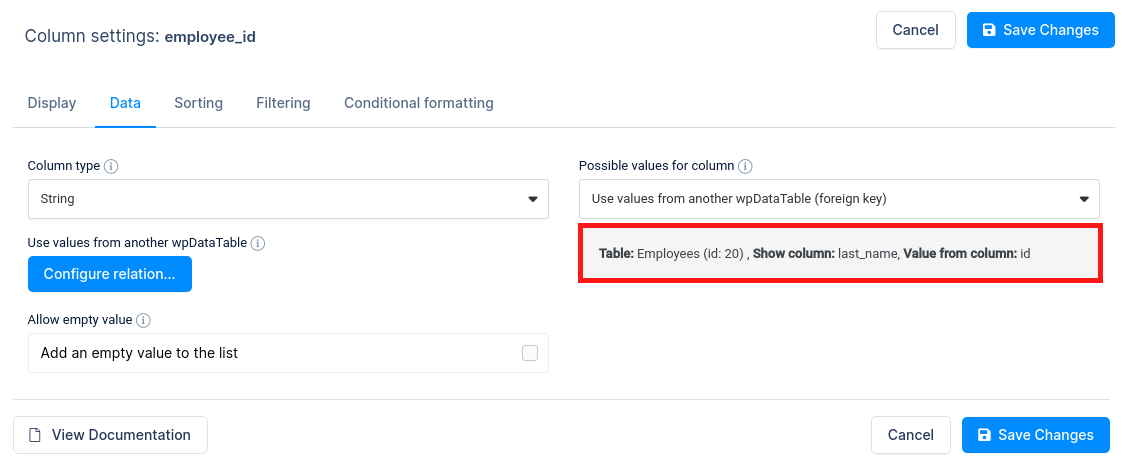
Task: Click floppy disk icon in bottom Save Changes
Action: click(x=984, y=435)
